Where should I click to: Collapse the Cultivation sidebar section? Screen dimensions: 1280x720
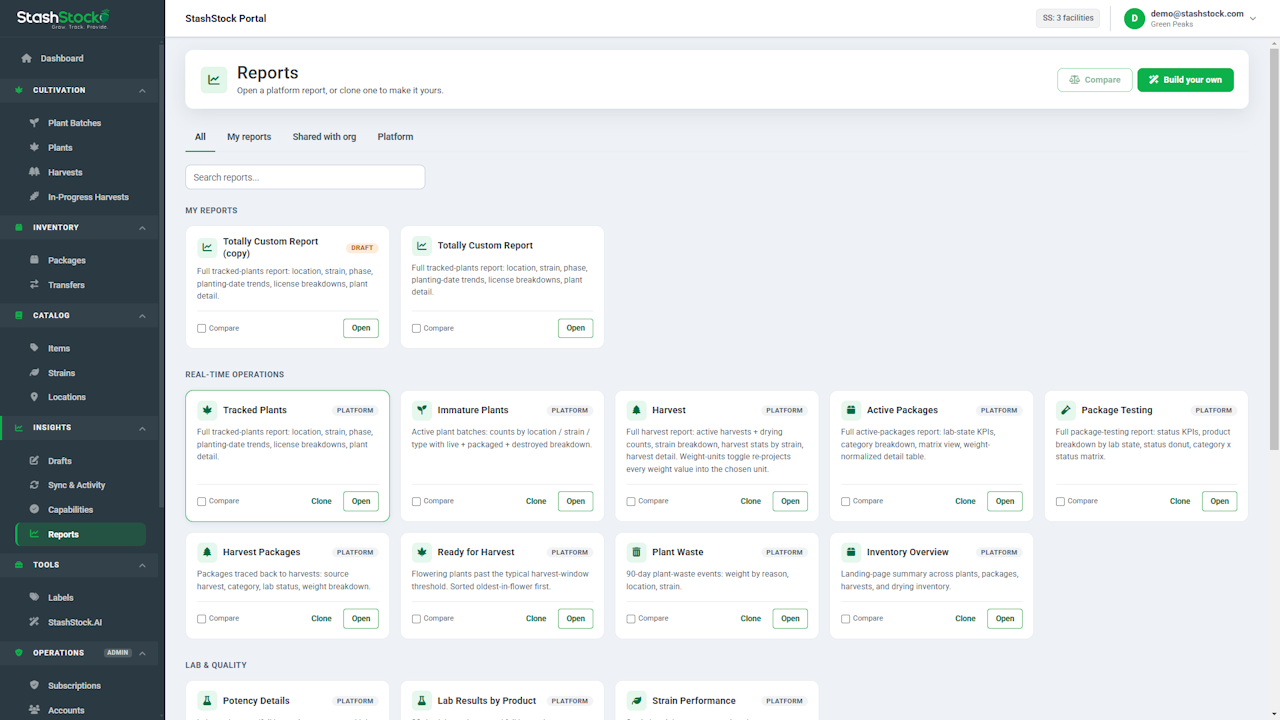click(142, 90)
